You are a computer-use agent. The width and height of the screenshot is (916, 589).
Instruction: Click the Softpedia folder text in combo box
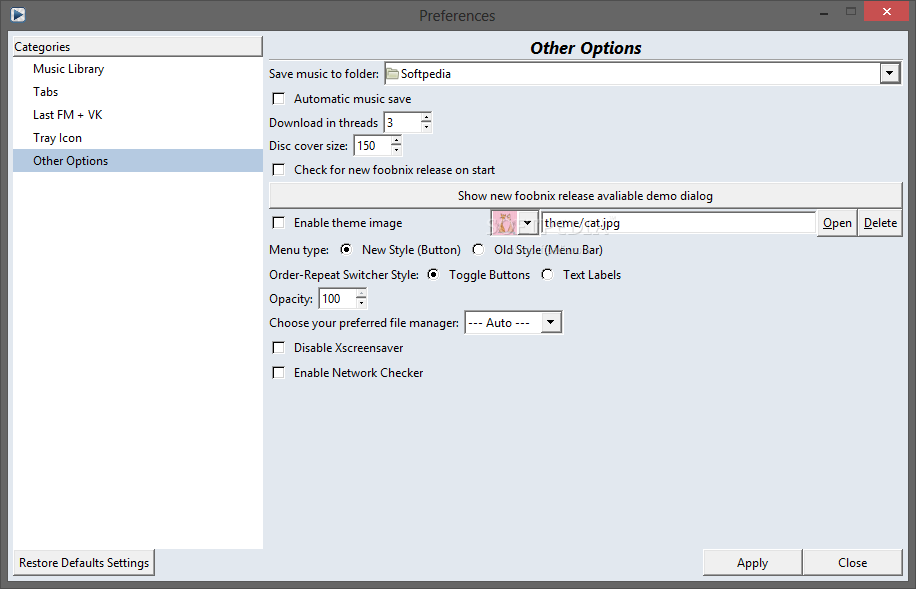[x=426, y=74]
